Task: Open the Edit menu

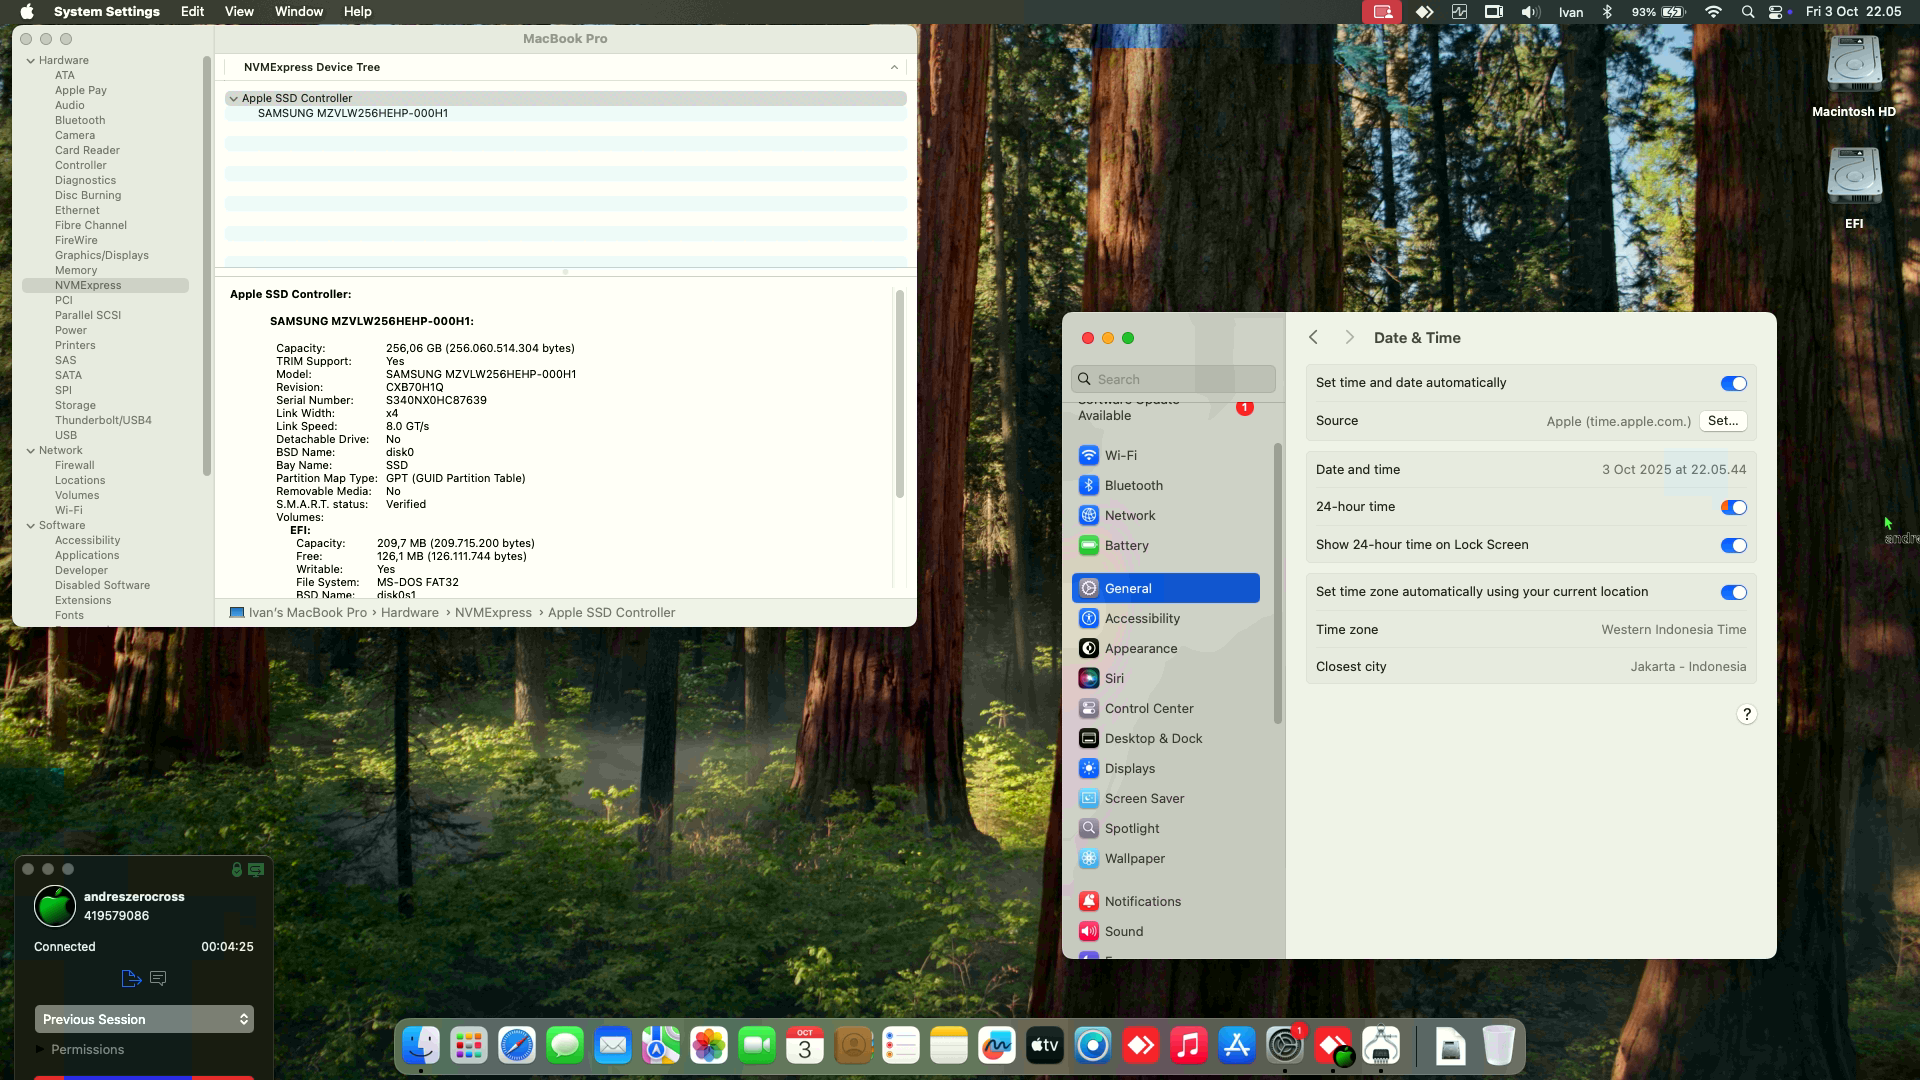Action: tap(192, 12)
